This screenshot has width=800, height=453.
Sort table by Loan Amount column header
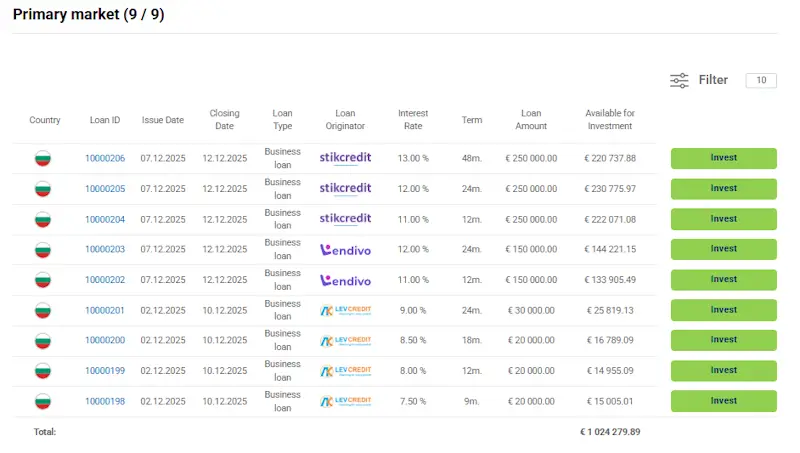click(531, 120)
